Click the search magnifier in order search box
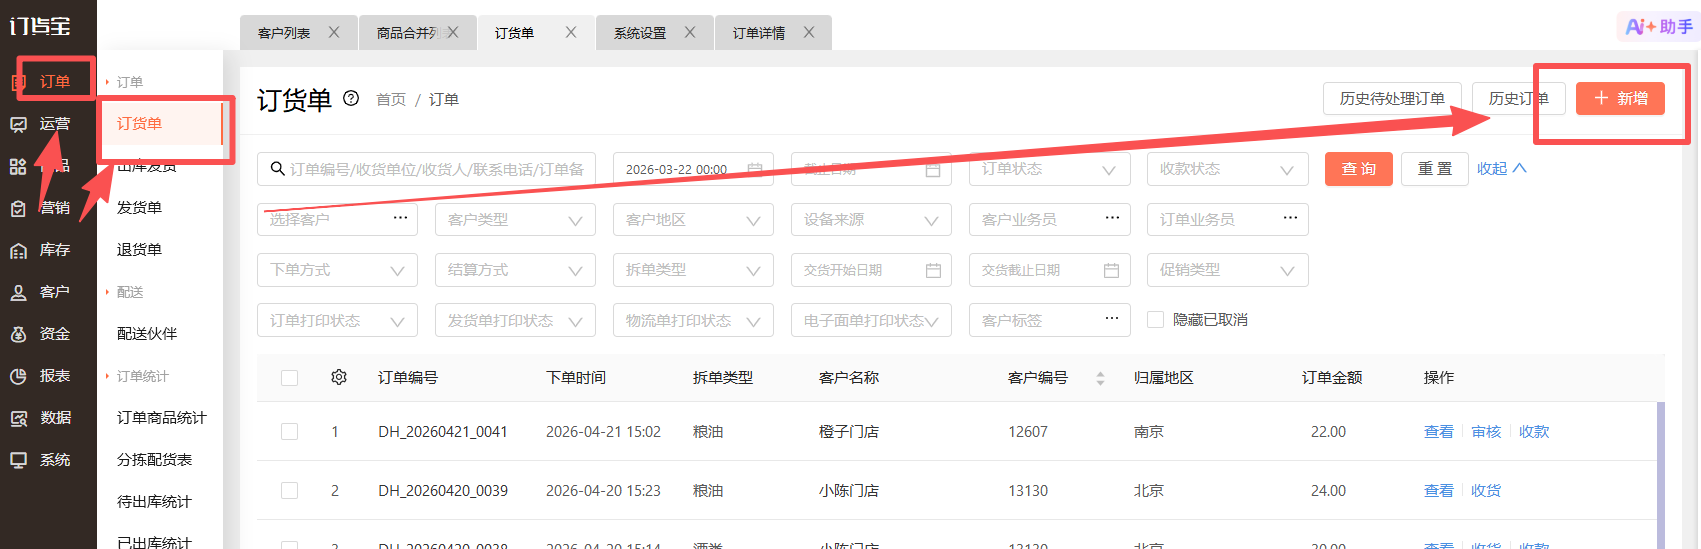 click(x=277, y=169)
